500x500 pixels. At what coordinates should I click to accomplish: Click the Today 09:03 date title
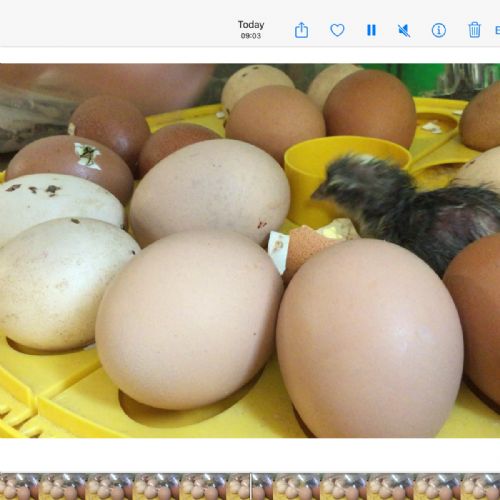(251, 29)
